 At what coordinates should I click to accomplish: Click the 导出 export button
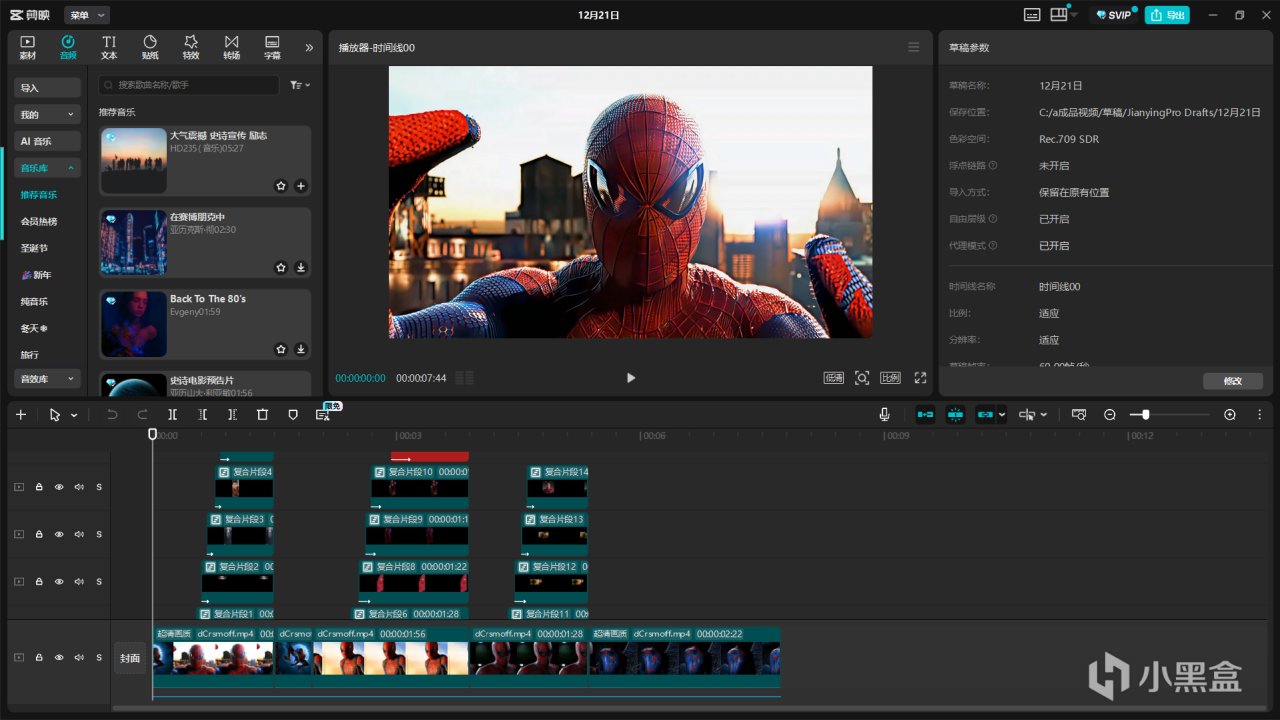(1167, 15)
